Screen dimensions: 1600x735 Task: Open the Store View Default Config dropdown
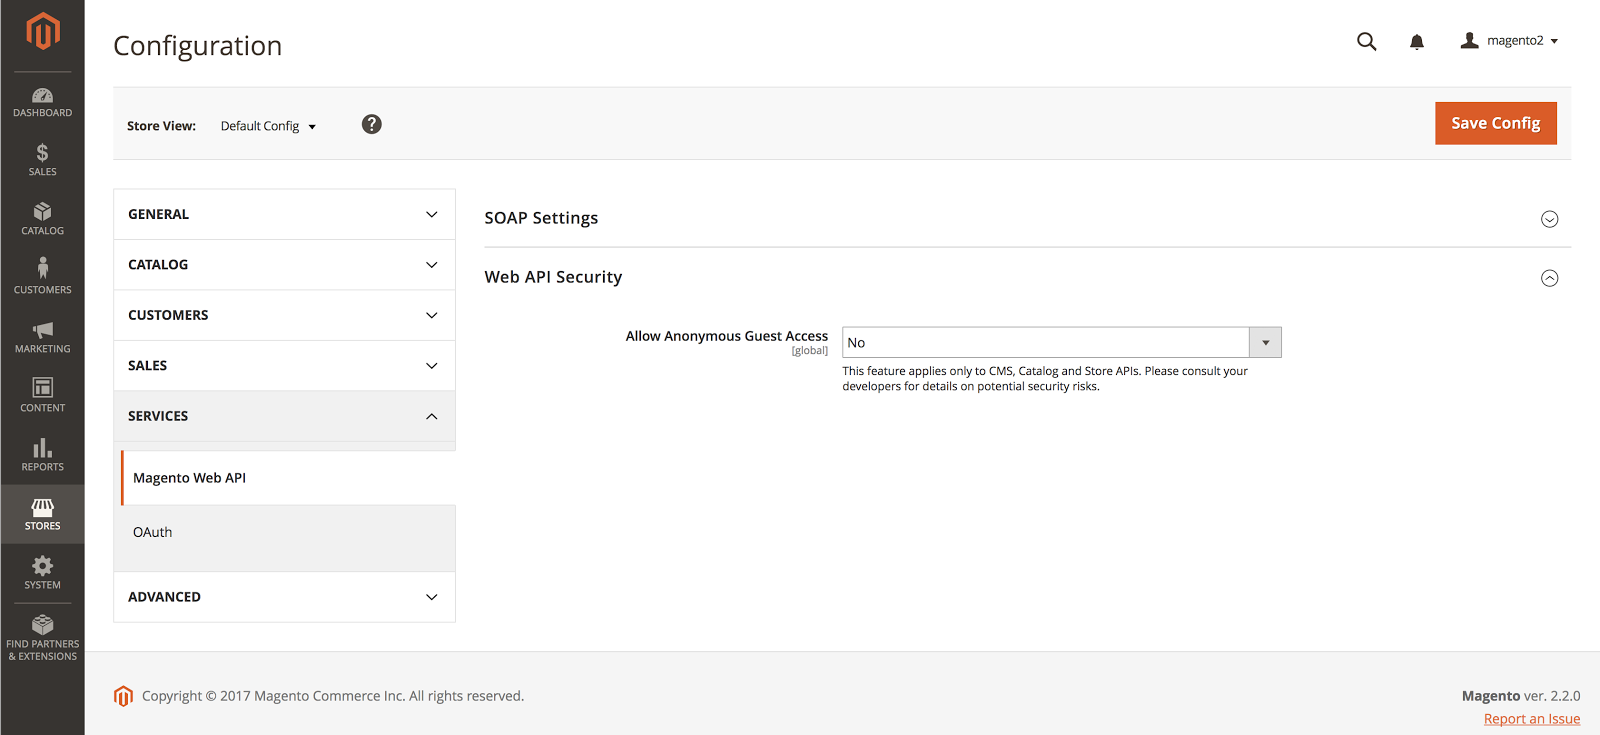tap(268, 126)
